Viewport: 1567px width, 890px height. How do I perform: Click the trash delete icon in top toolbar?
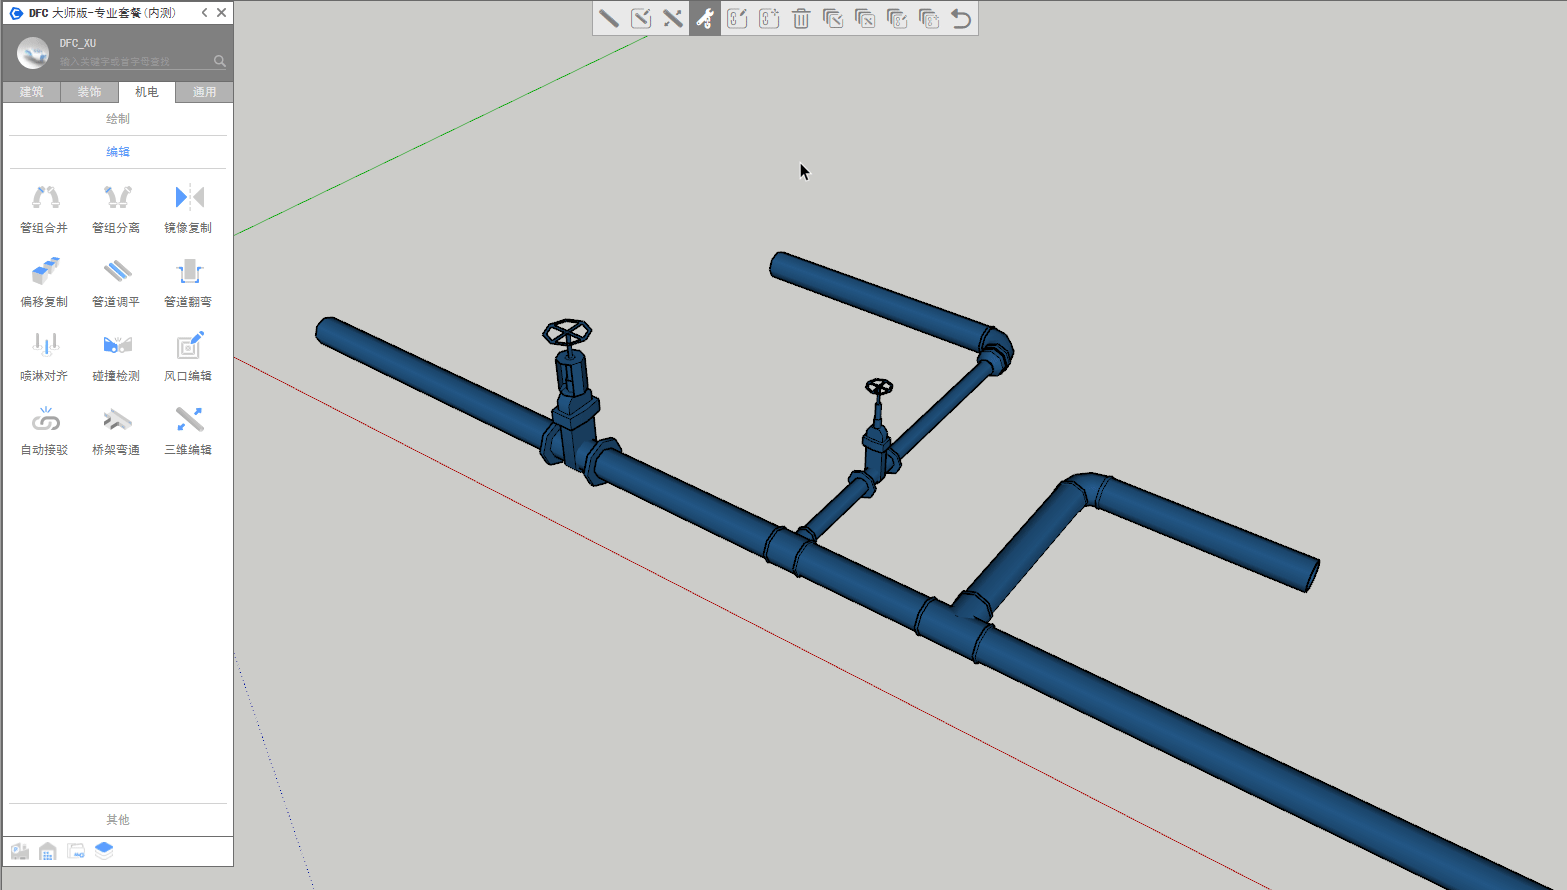[x=801, y=19]
